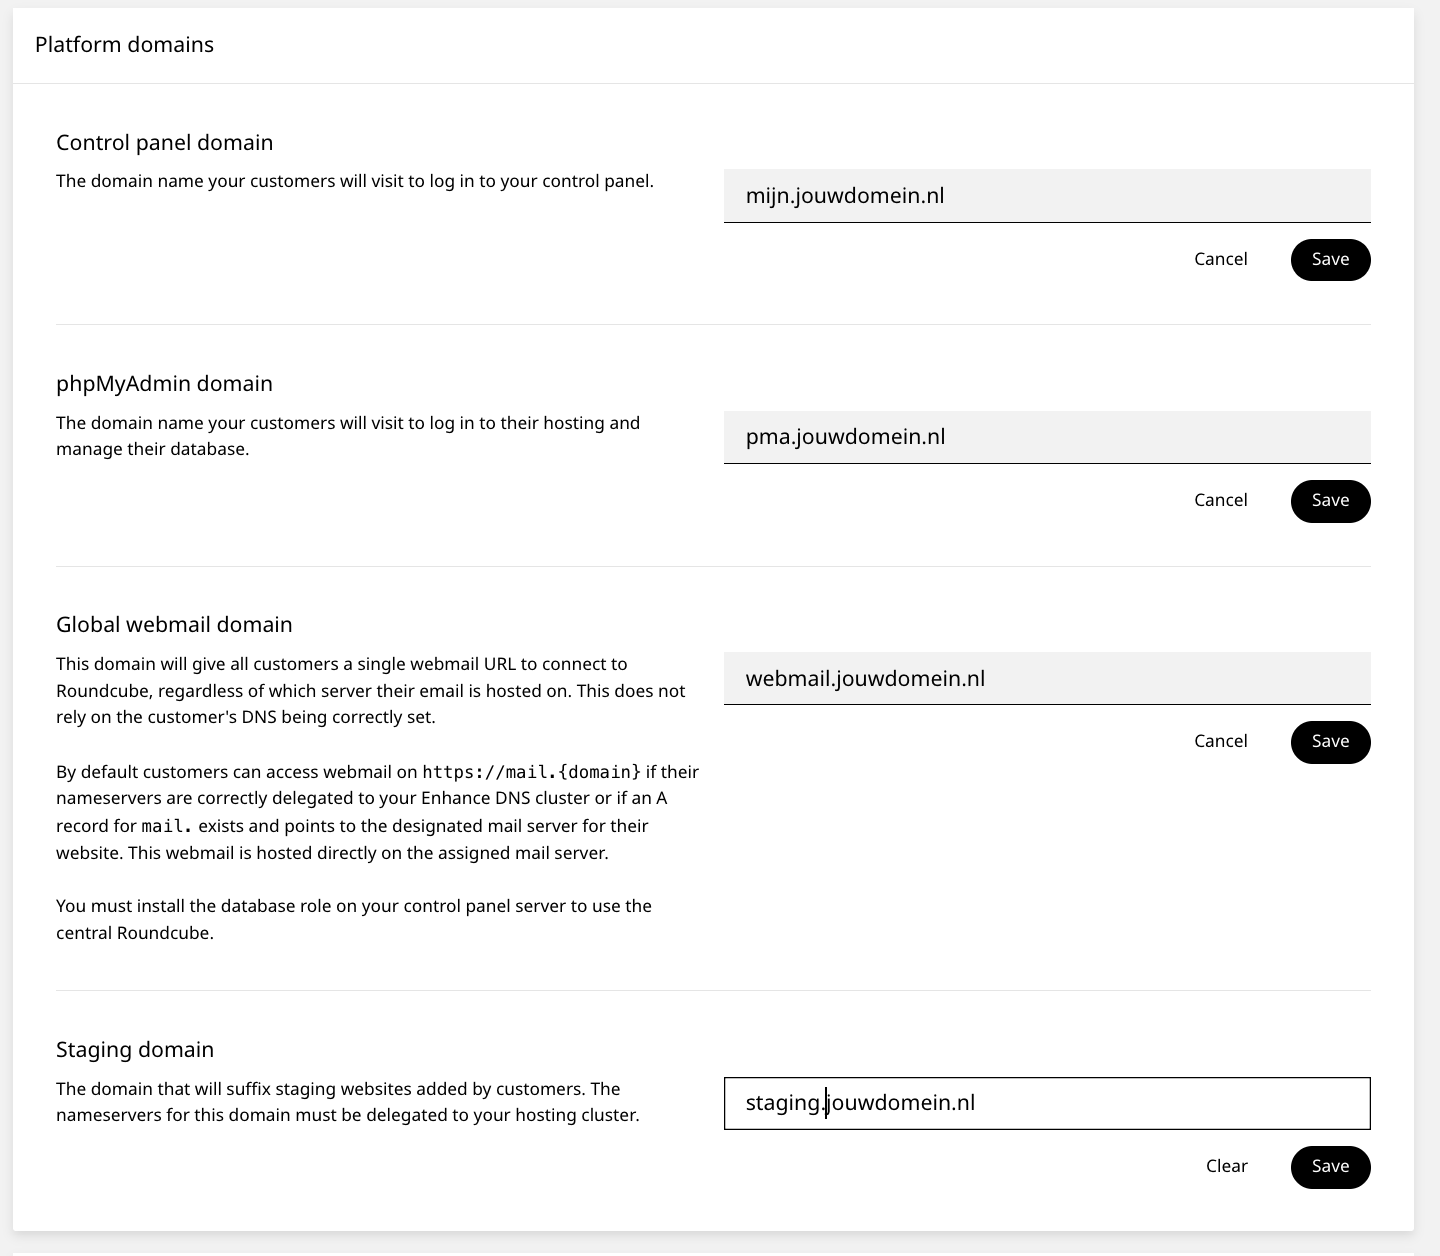Click the Platform domains panel title
The height and width of the screenshot is (1256, 1440).
(x=124, y=45)
